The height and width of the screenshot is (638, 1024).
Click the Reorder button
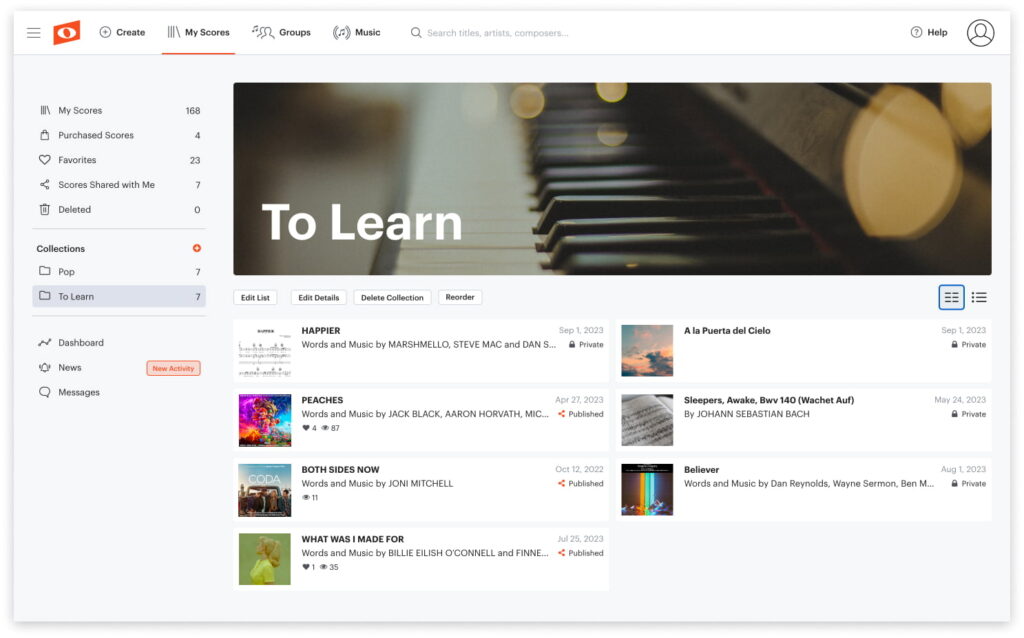pyautogui.click(x=459, y=297)
